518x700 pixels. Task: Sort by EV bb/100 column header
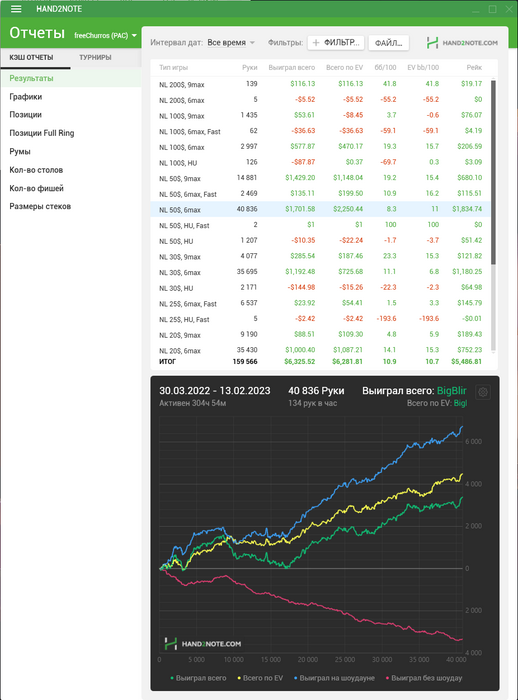(x=423, y=67)
